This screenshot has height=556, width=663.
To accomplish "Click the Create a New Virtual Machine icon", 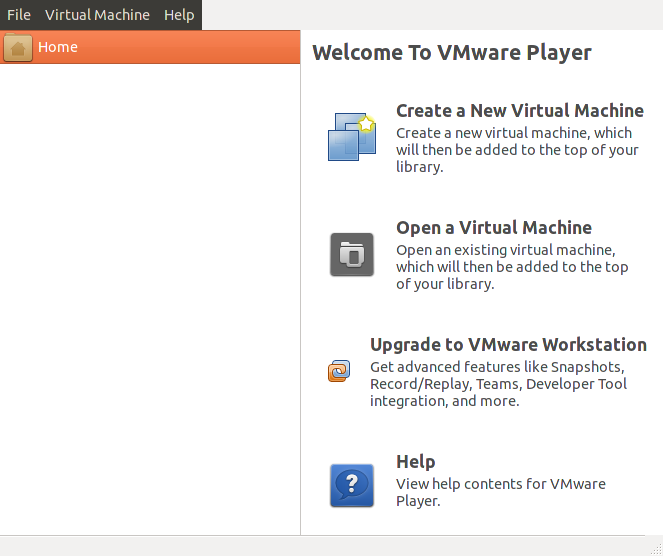I will point(351,137).
